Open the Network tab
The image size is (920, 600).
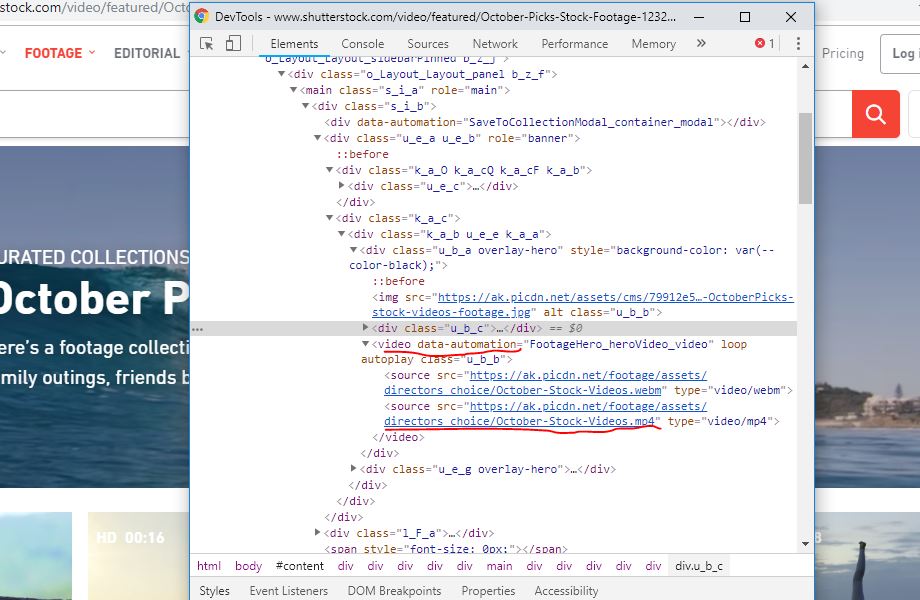(495, 44)
